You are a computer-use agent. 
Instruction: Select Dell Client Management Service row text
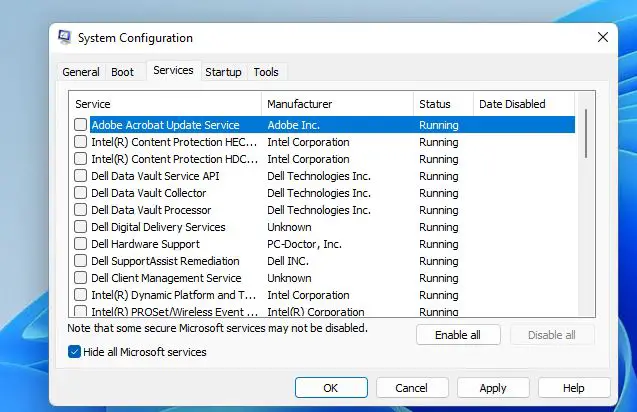(x=166, y=278)
